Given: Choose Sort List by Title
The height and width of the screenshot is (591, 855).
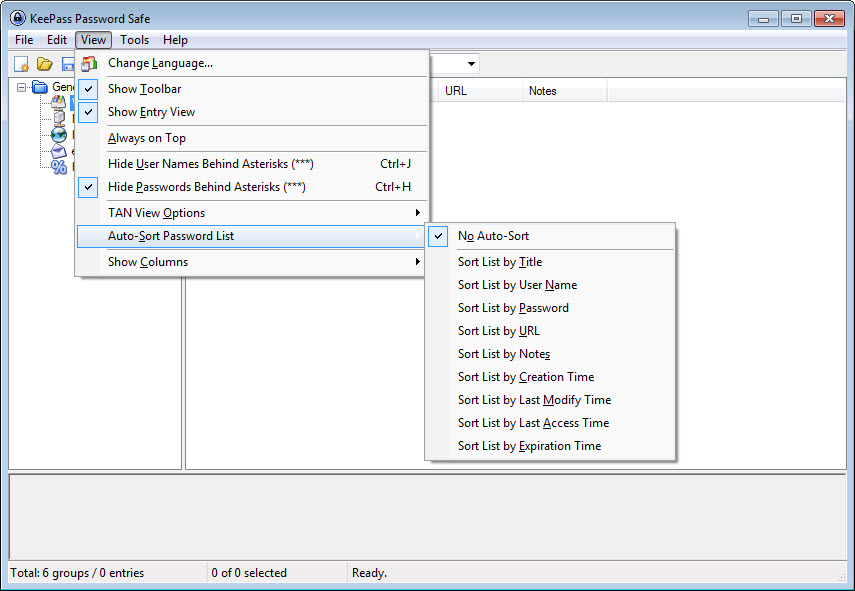Looking at the screenshot, I should coord(550,262).
